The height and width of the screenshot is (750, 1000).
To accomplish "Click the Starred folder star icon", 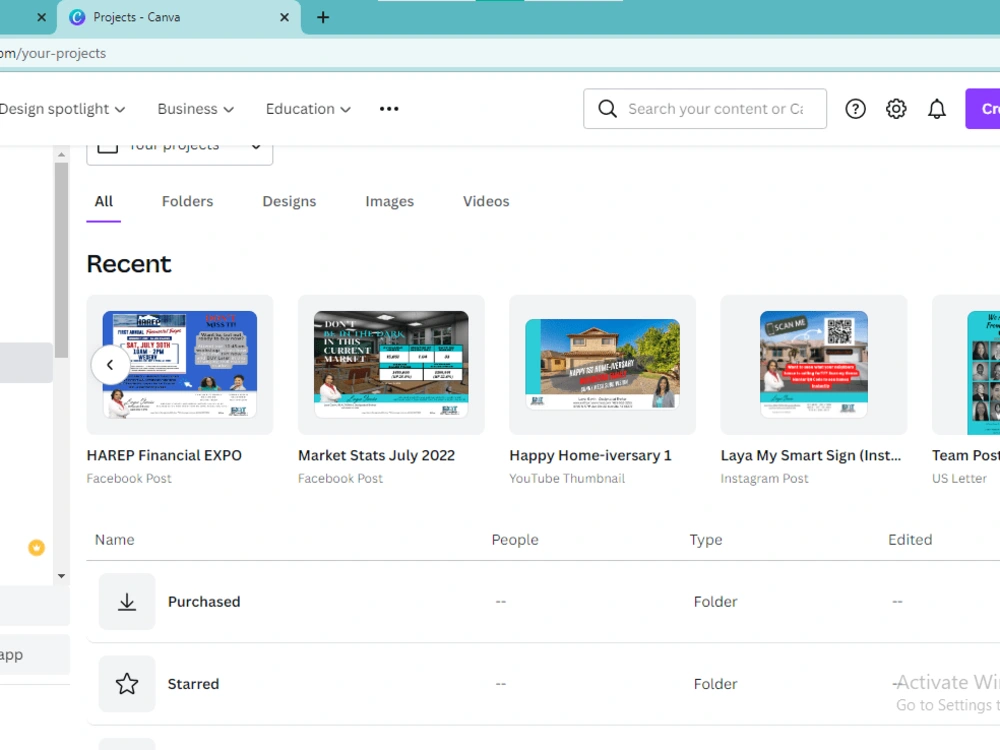I will click(127, 684).
